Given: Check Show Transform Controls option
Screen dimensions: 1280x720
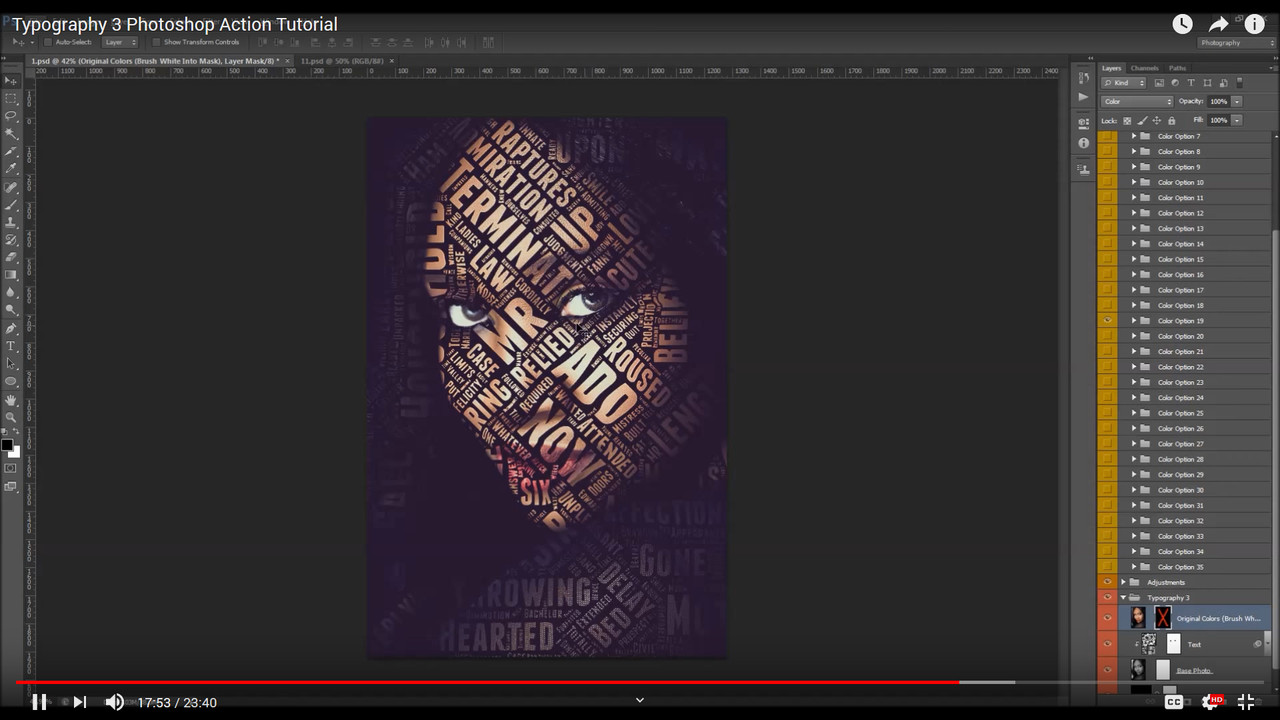Looking at the screenshot, I should [x=156, y=42].
